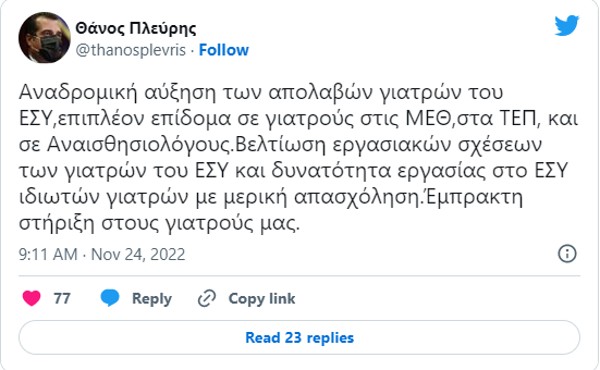Click the tweet line starting with ΕΣΥ,επιπλέον επίδομα
Screen dimensions: 600x370
(298, 119)
